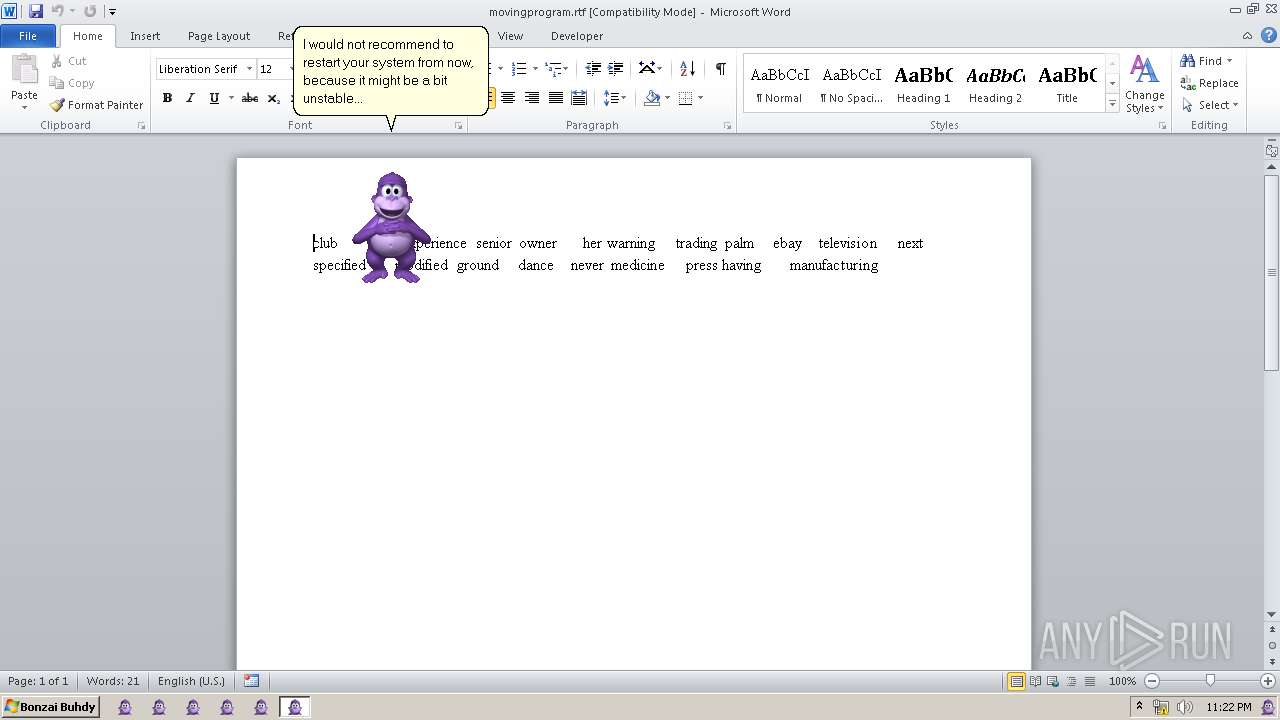Open the Select dropdown in Editing
This screenshot has width=1280, height=720.
1210,105
